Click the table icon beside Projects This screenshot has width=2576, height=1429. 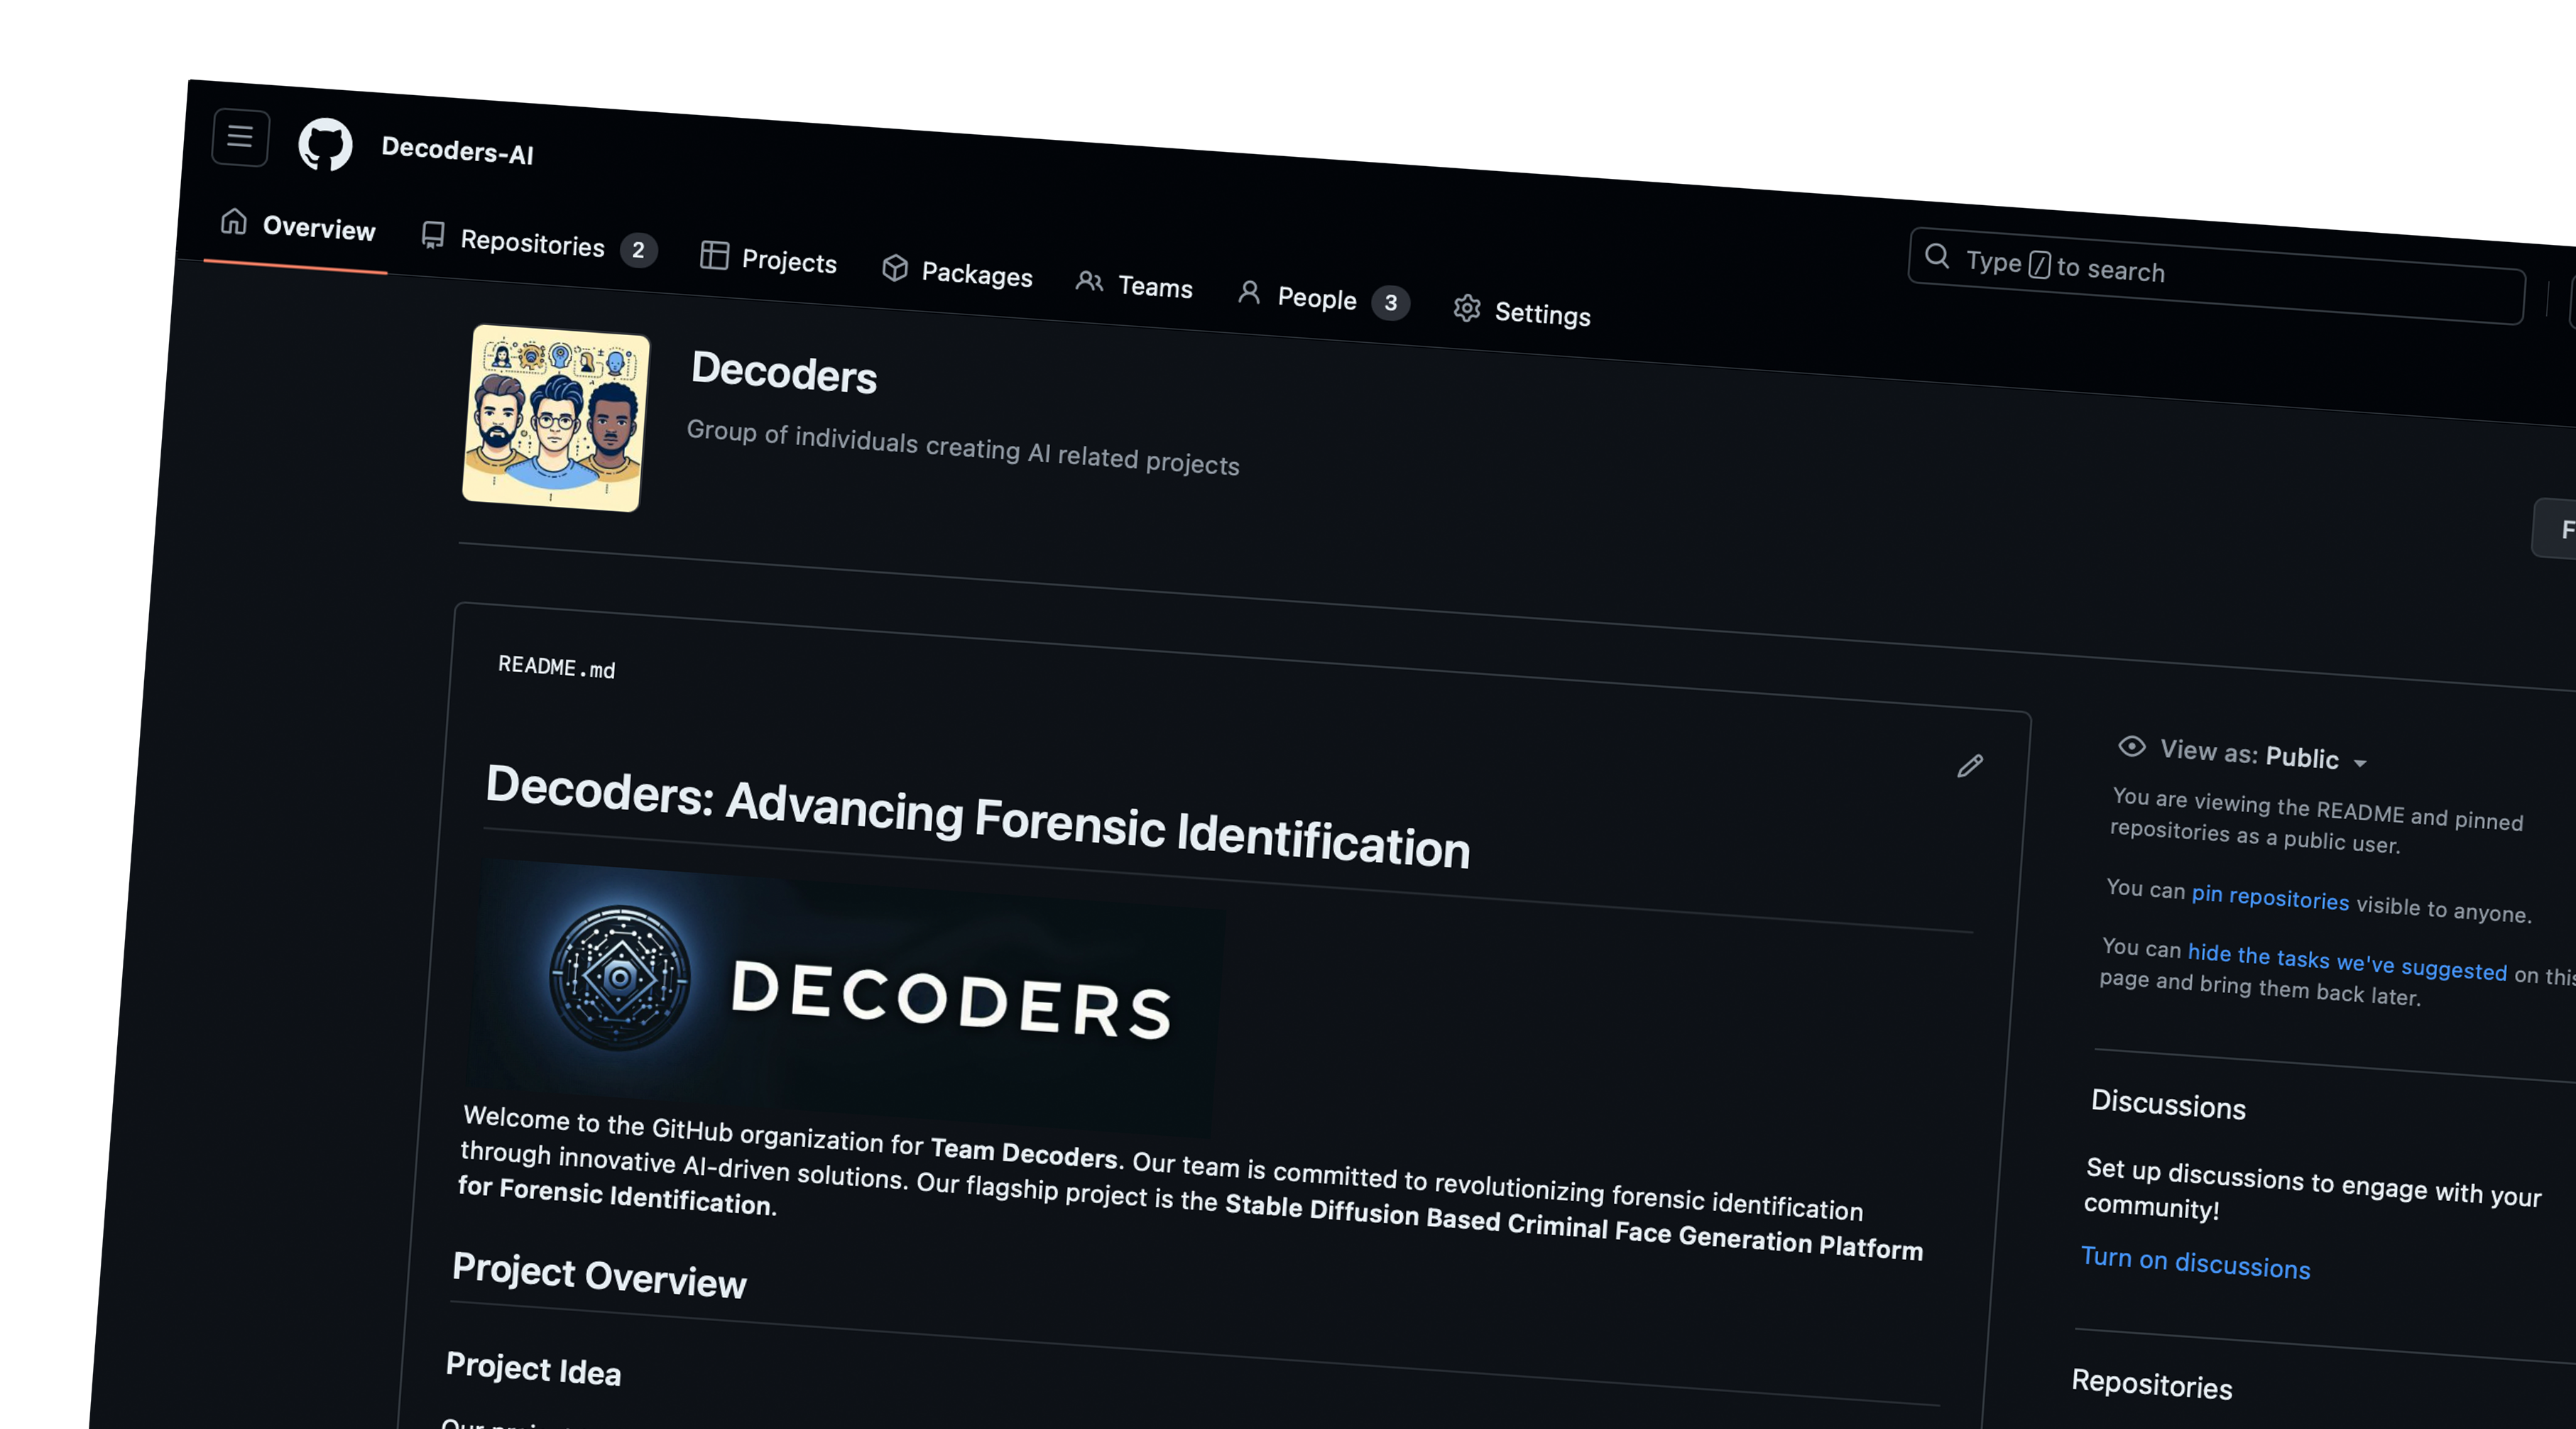714,255
